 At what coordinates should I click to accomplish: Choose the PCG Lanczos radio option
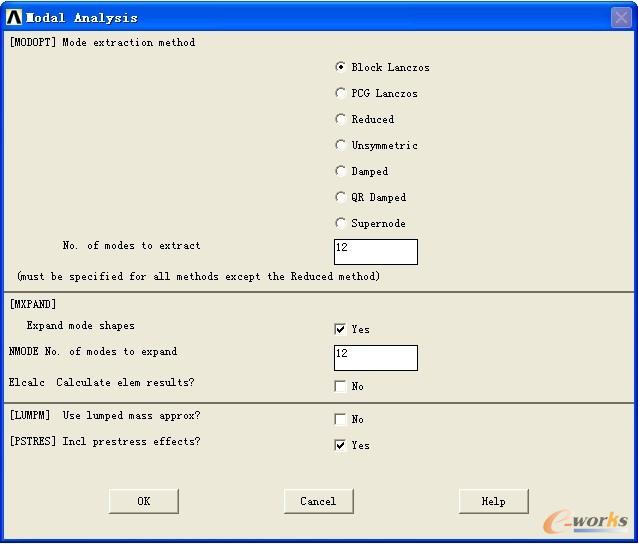click(x=341, y=93)
